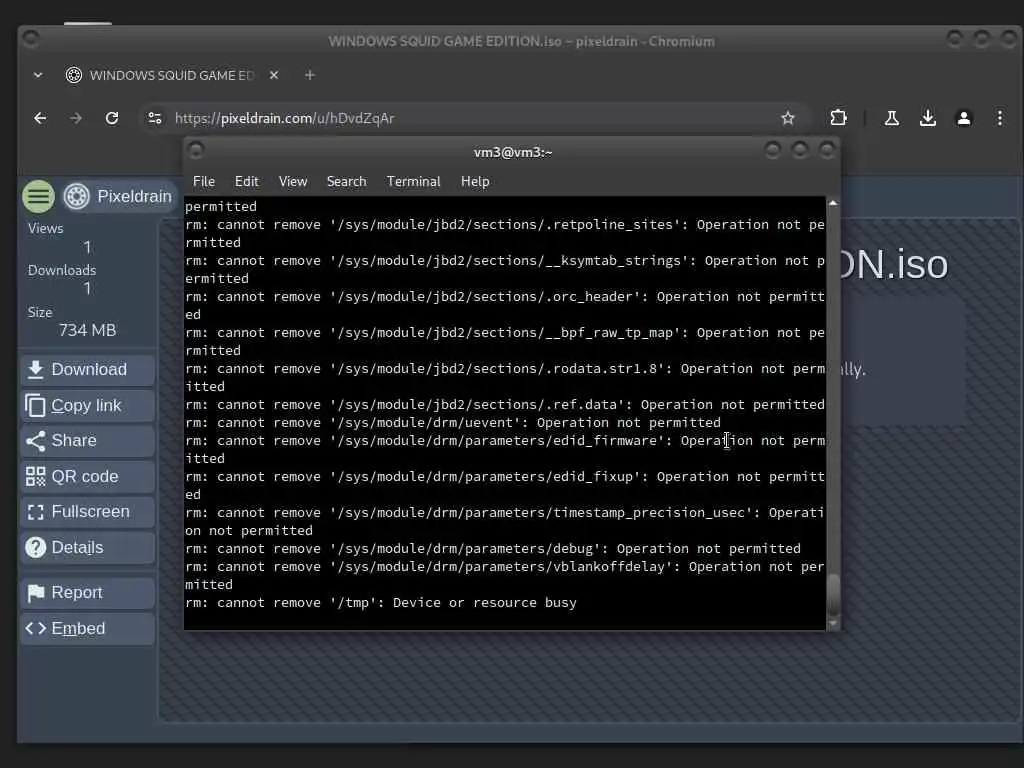Click the Fullscreen button
This screenshot has height=768, width=1024.
[x=88, y=512]
